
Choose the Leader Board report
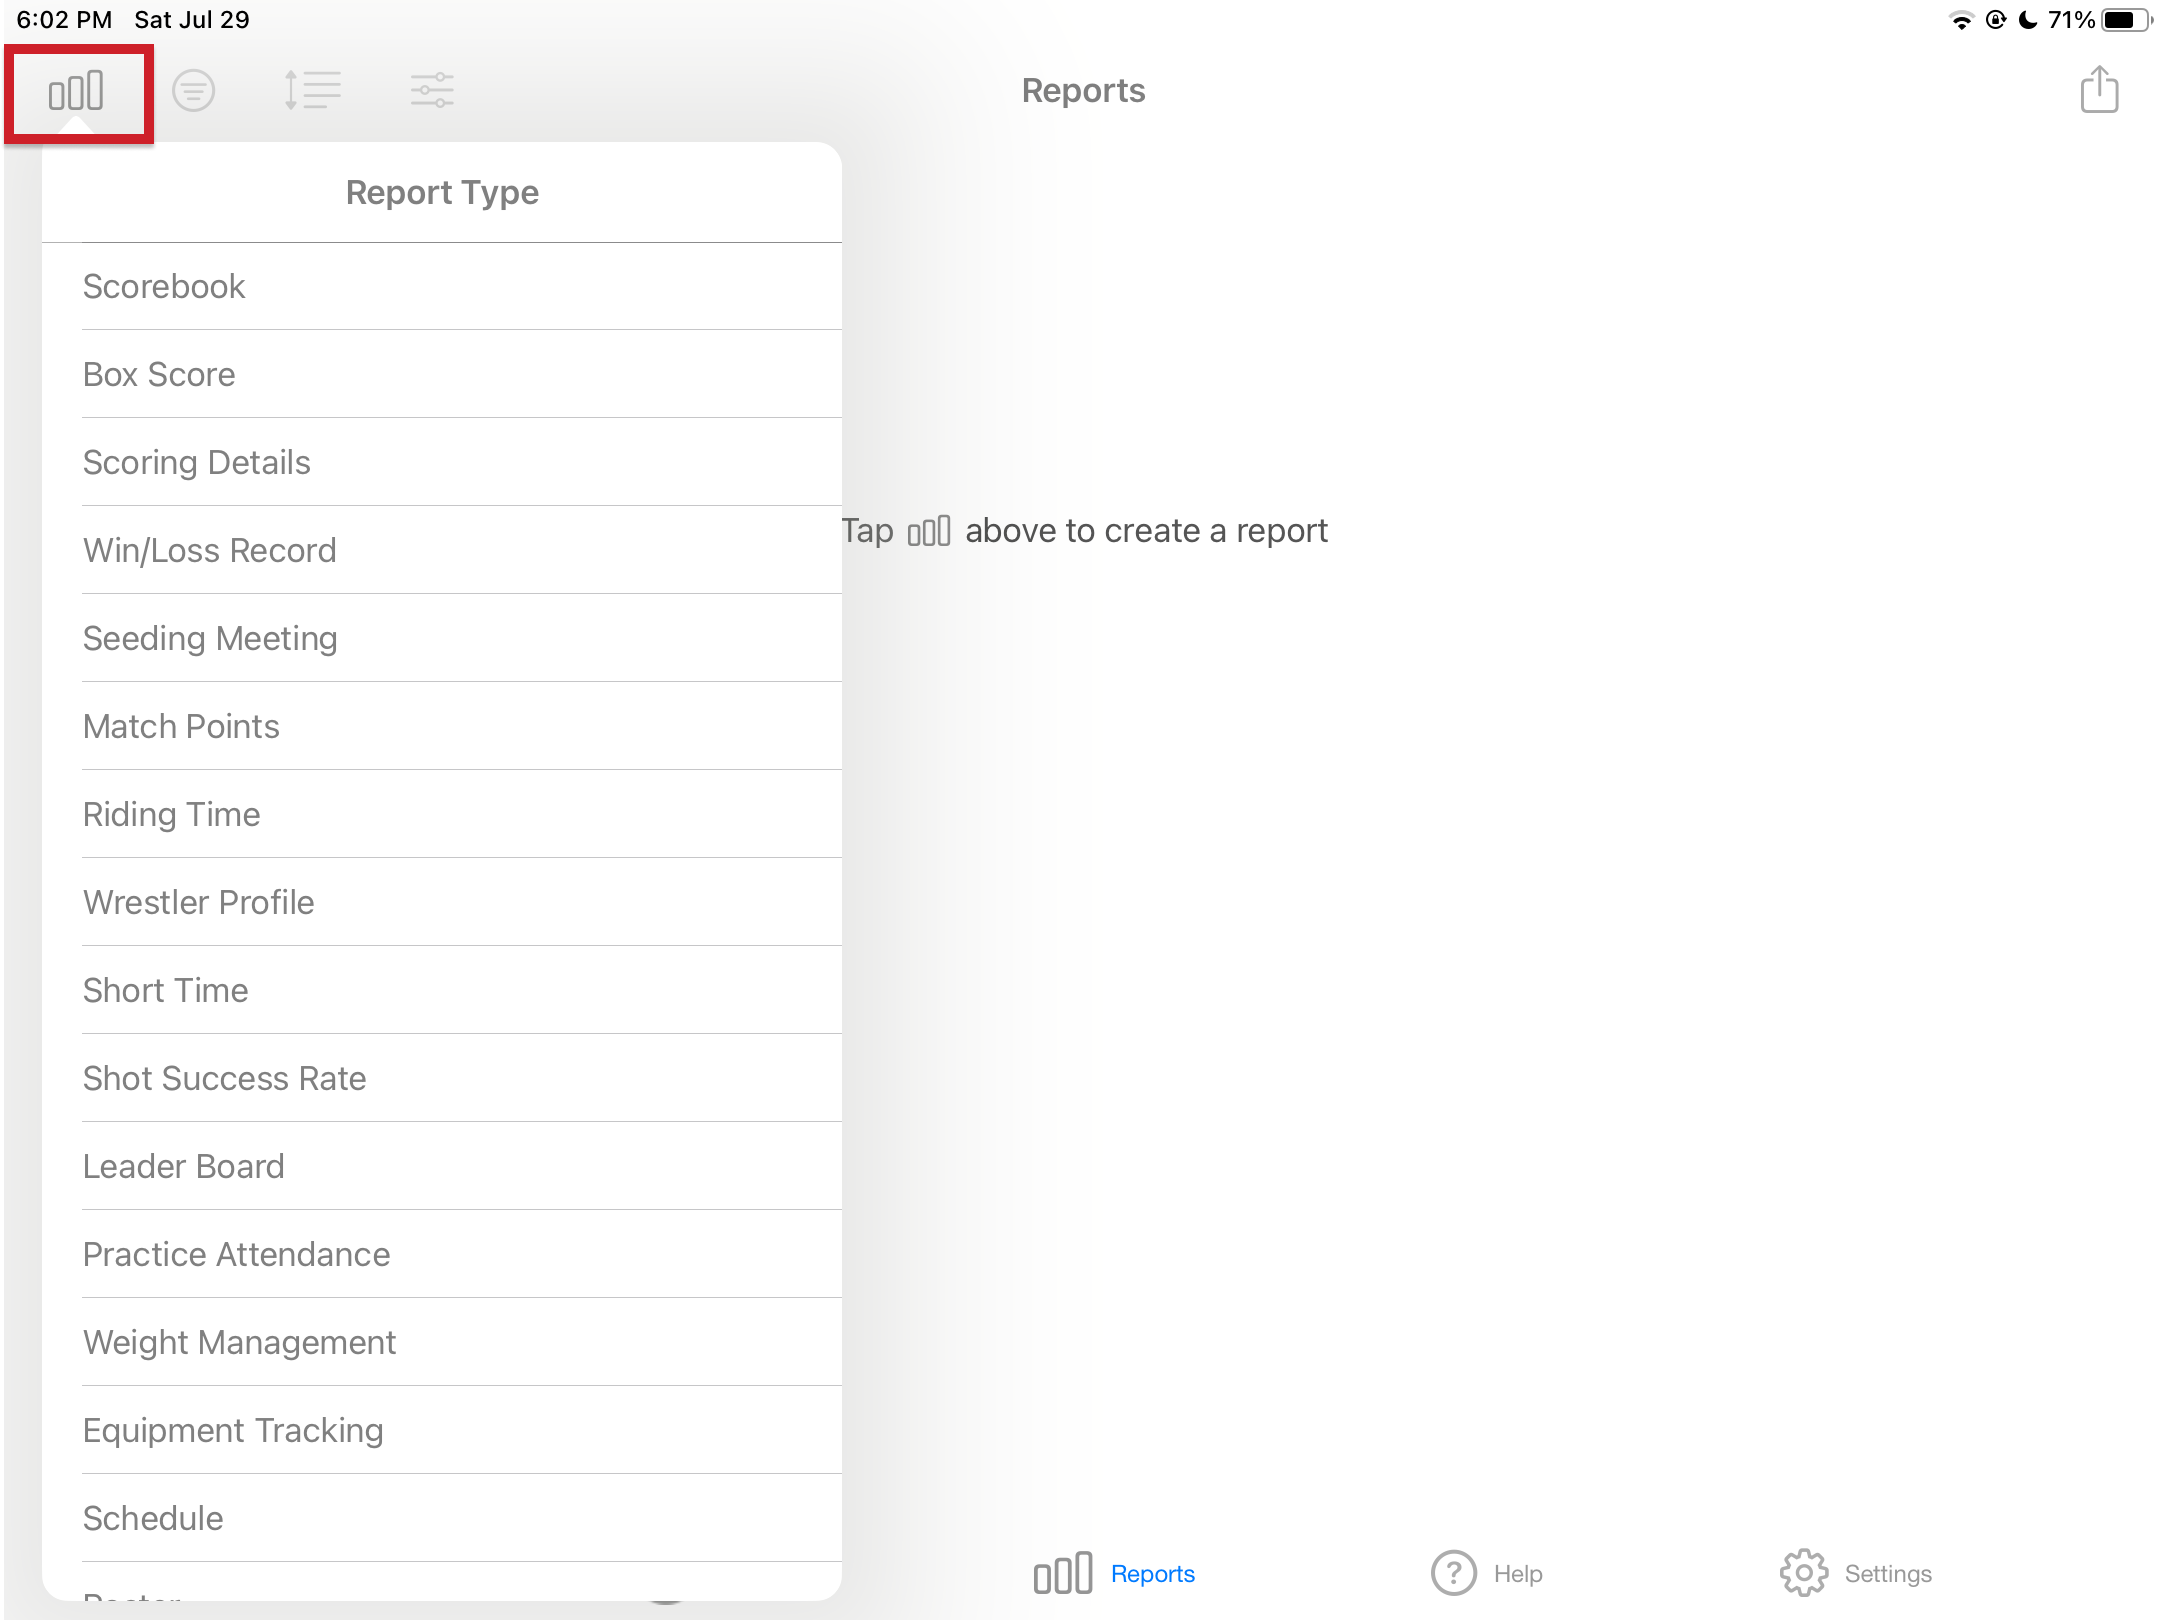coord(183,1167)
